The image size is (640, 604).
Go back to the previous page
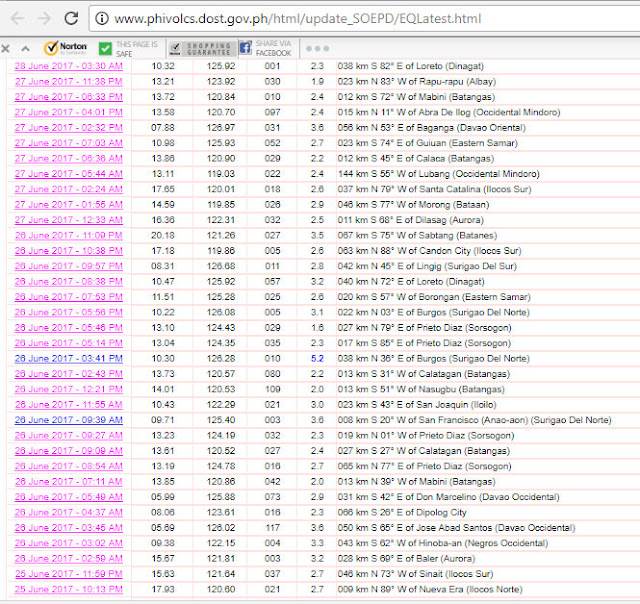tap(17, 18)
